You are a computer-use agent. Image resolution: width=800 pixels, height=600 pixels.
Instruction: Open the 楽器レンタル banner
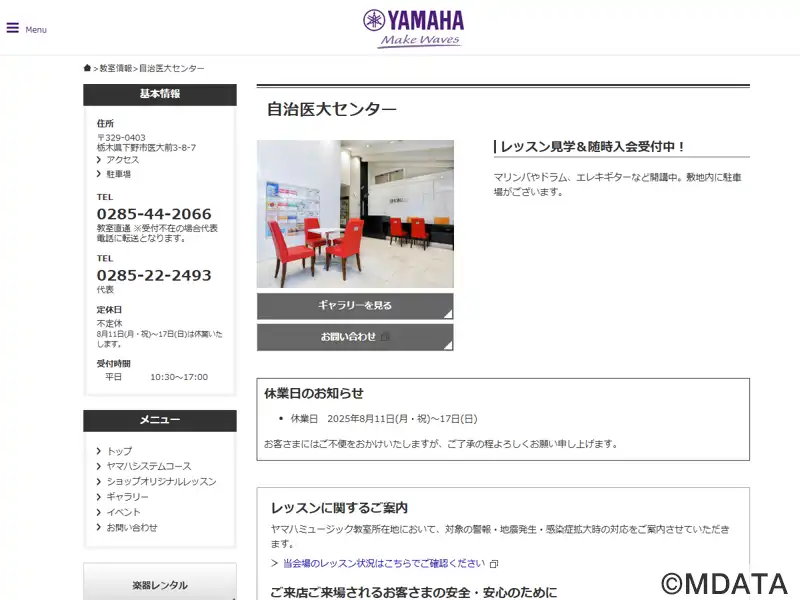[x=160, y=585]
